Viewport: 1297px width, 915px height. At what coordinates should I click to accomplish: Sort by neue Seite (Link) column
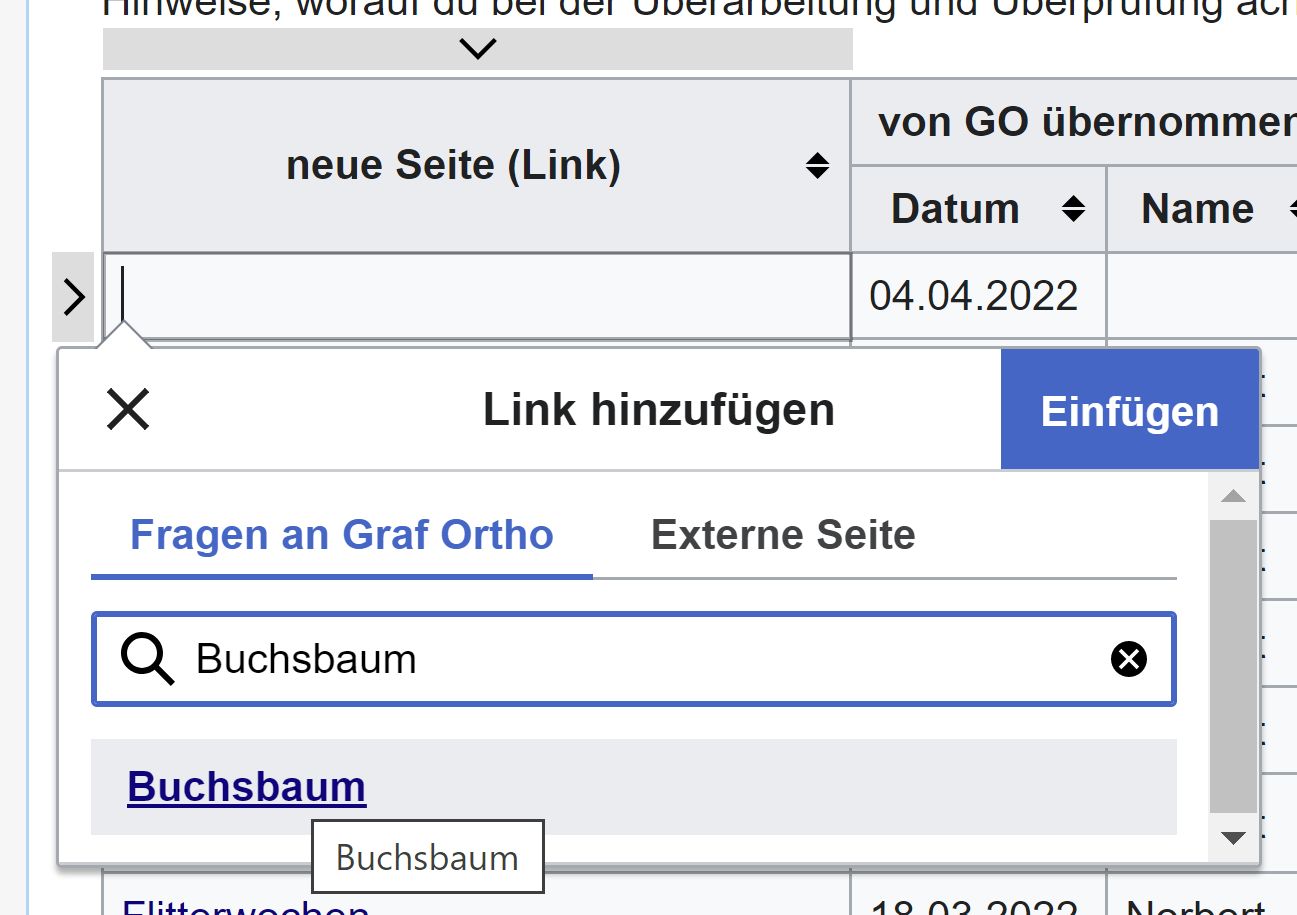(x=817, y=166)
